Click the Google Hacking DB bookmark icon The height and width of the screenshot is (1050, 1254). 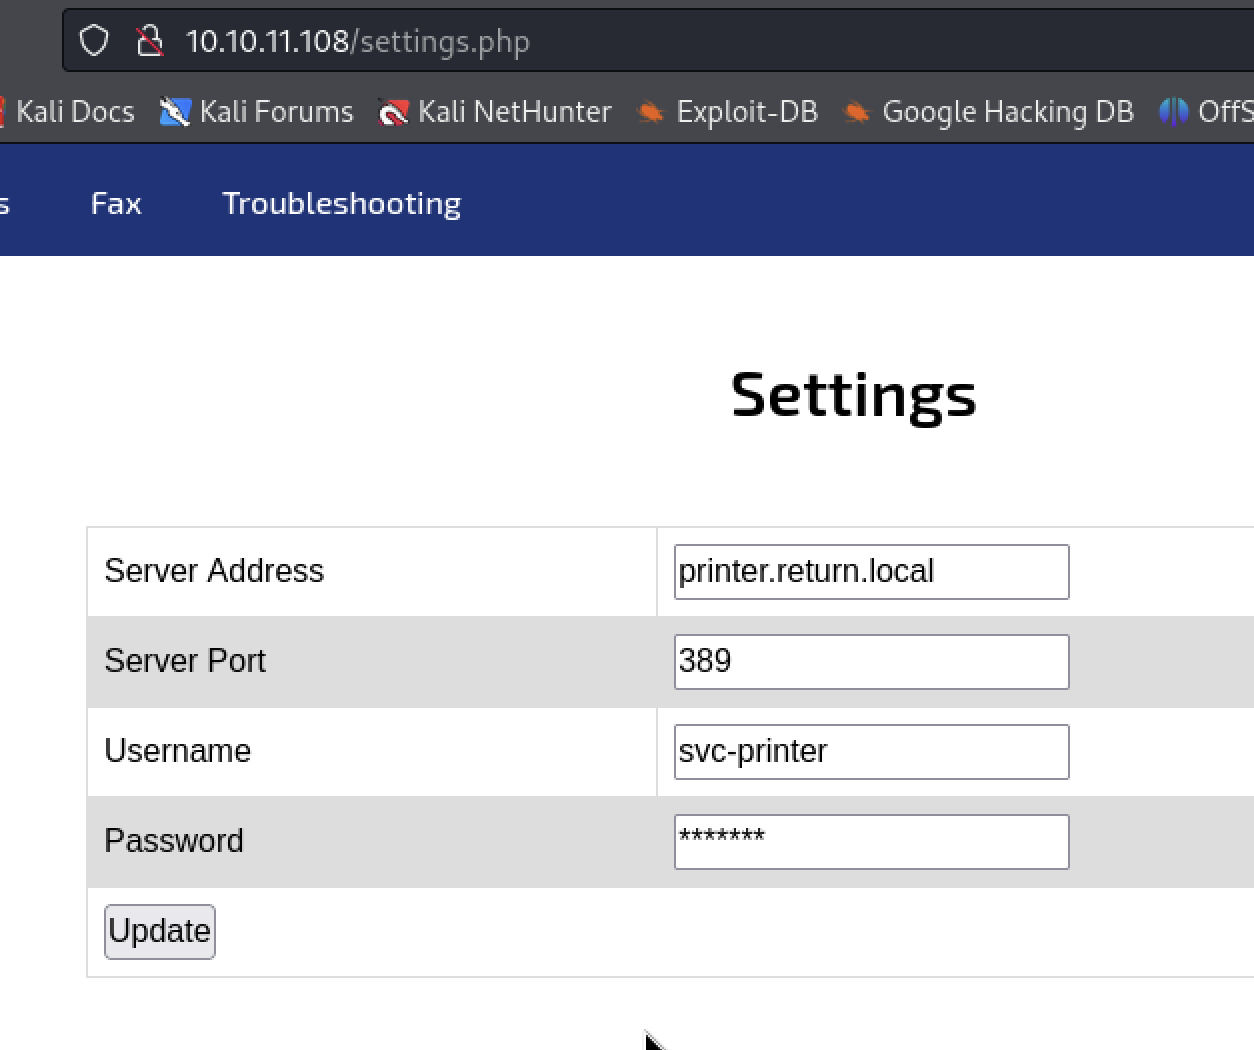857,112
